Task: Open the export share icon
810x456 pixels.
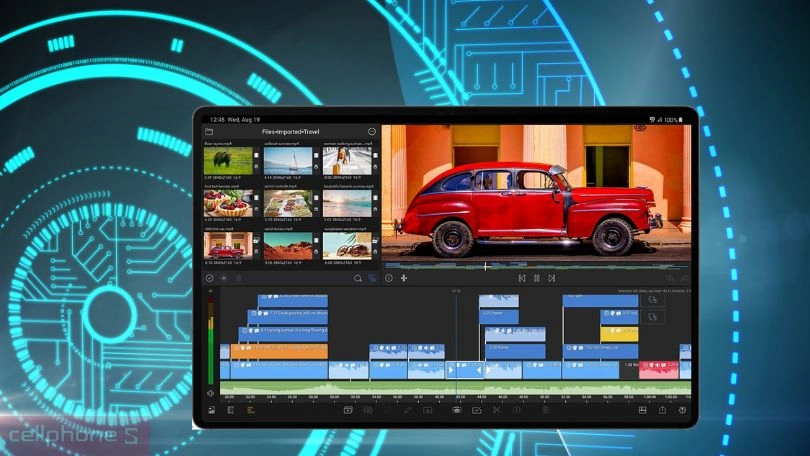Action: tap(661, 410)
